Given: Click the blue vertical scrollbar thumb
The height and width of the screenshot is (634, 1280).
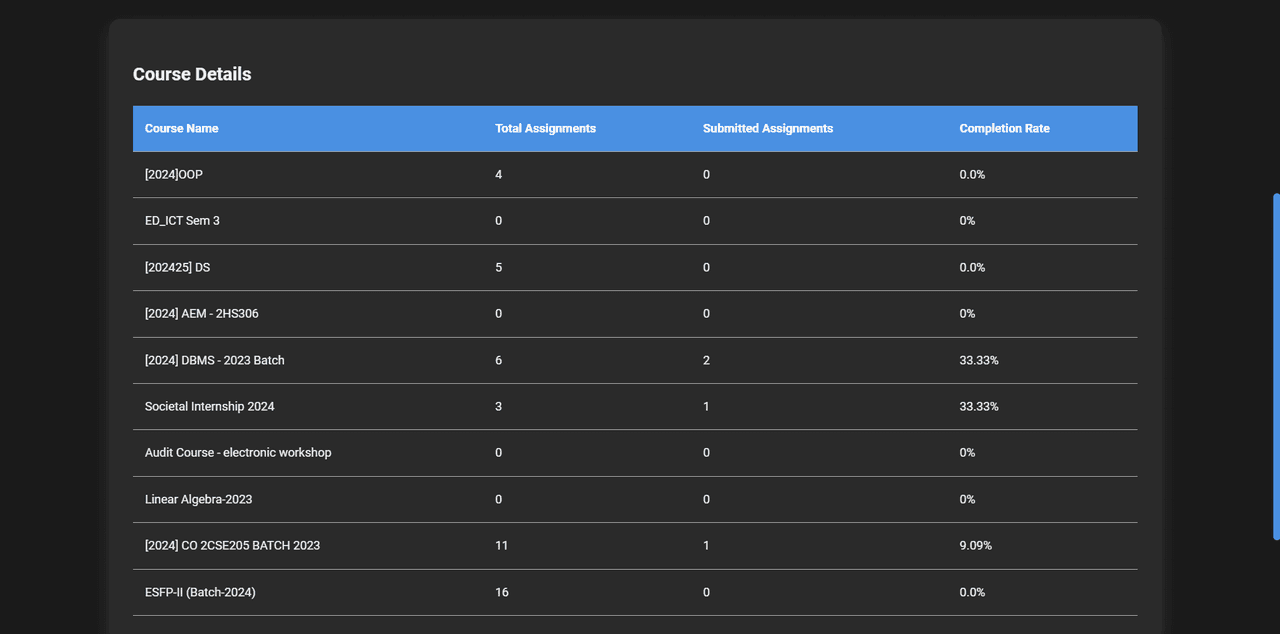Looking at the screenshot, I should 1275,366.
